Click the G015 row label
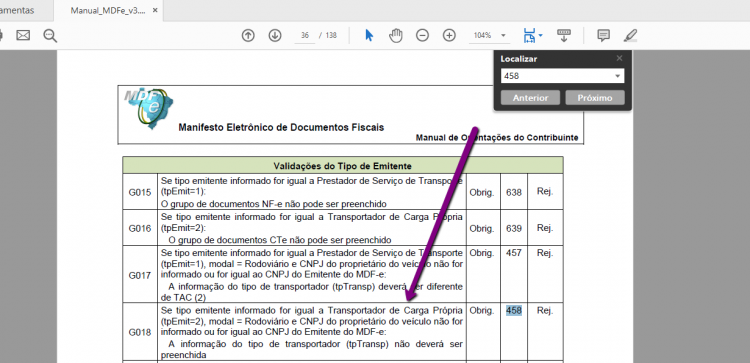The width and height of the screenshot is (750, 363). pos(140,192)
